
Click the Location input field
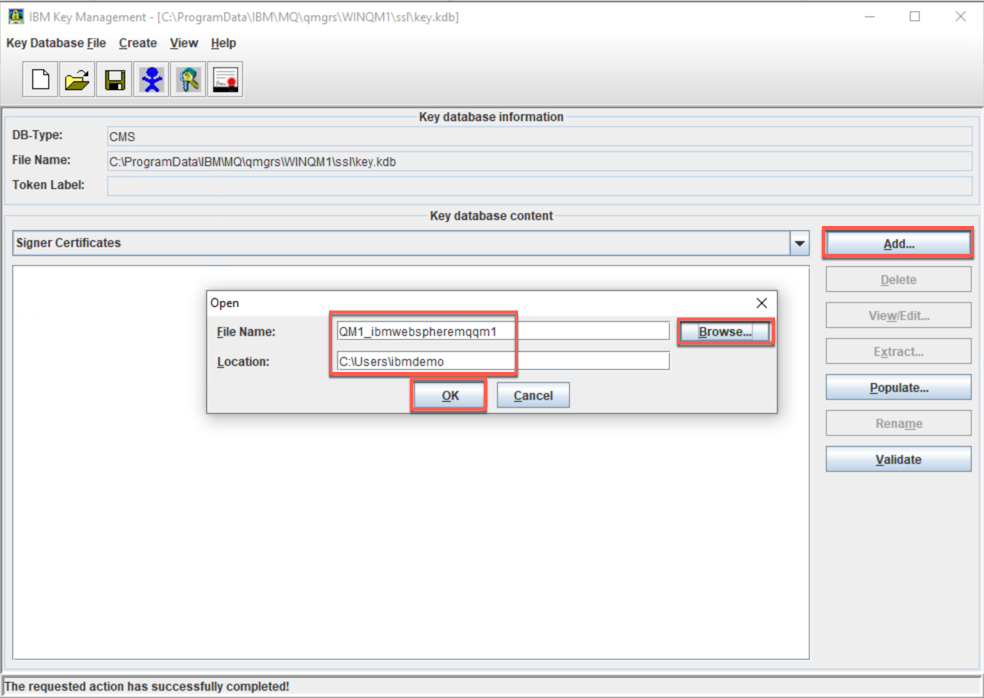coord(503,361)
